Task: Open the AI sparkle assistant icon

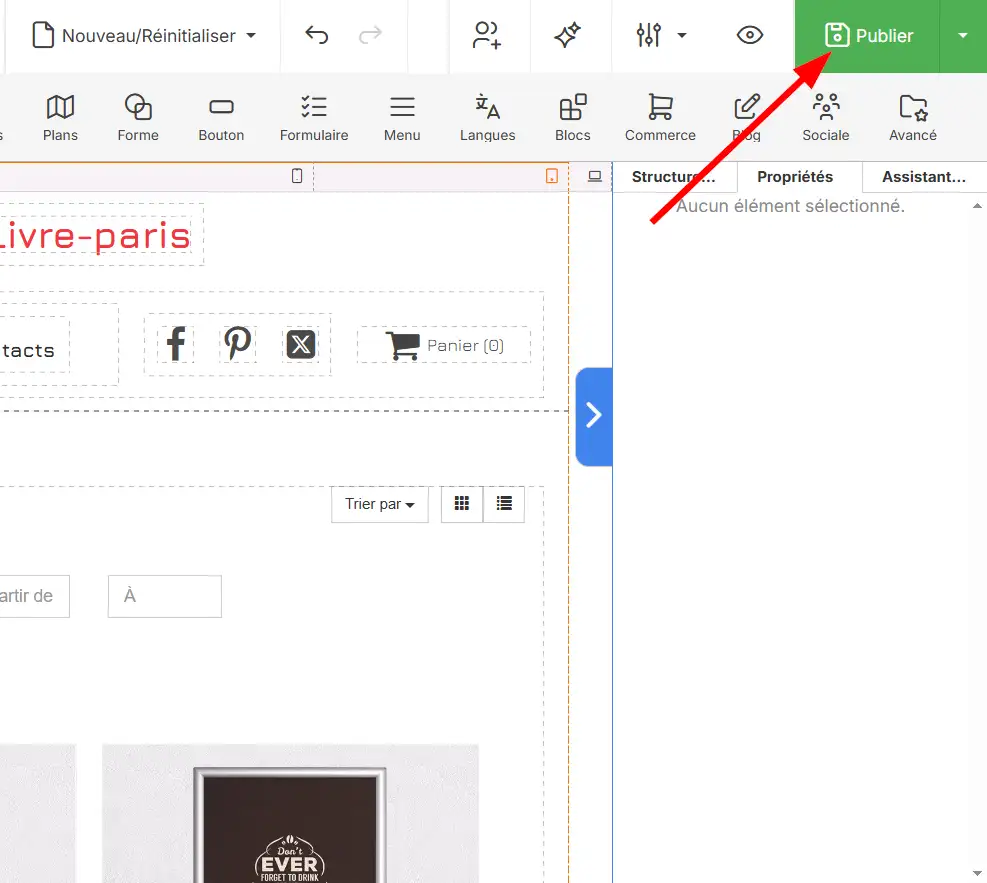Action: coord(567,35)
